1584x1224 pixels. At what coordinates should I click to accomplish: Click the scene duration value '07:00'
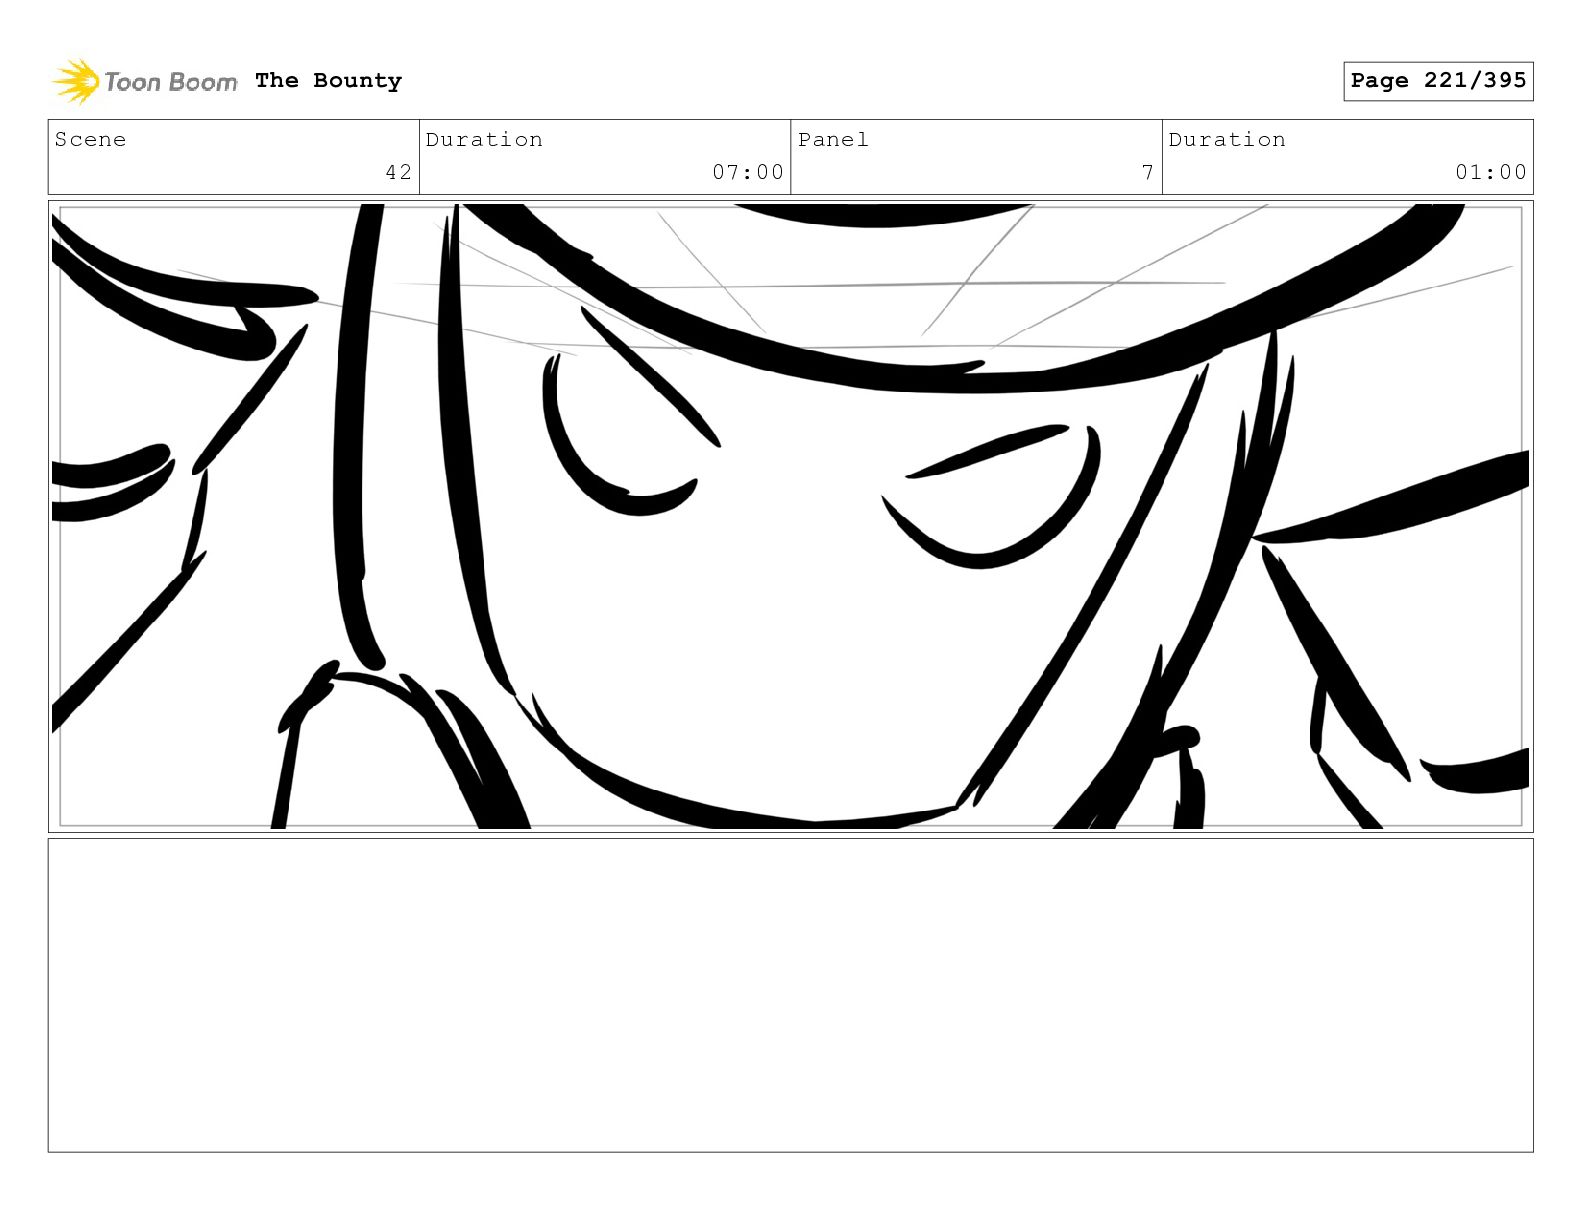click(x=748, y=172)
